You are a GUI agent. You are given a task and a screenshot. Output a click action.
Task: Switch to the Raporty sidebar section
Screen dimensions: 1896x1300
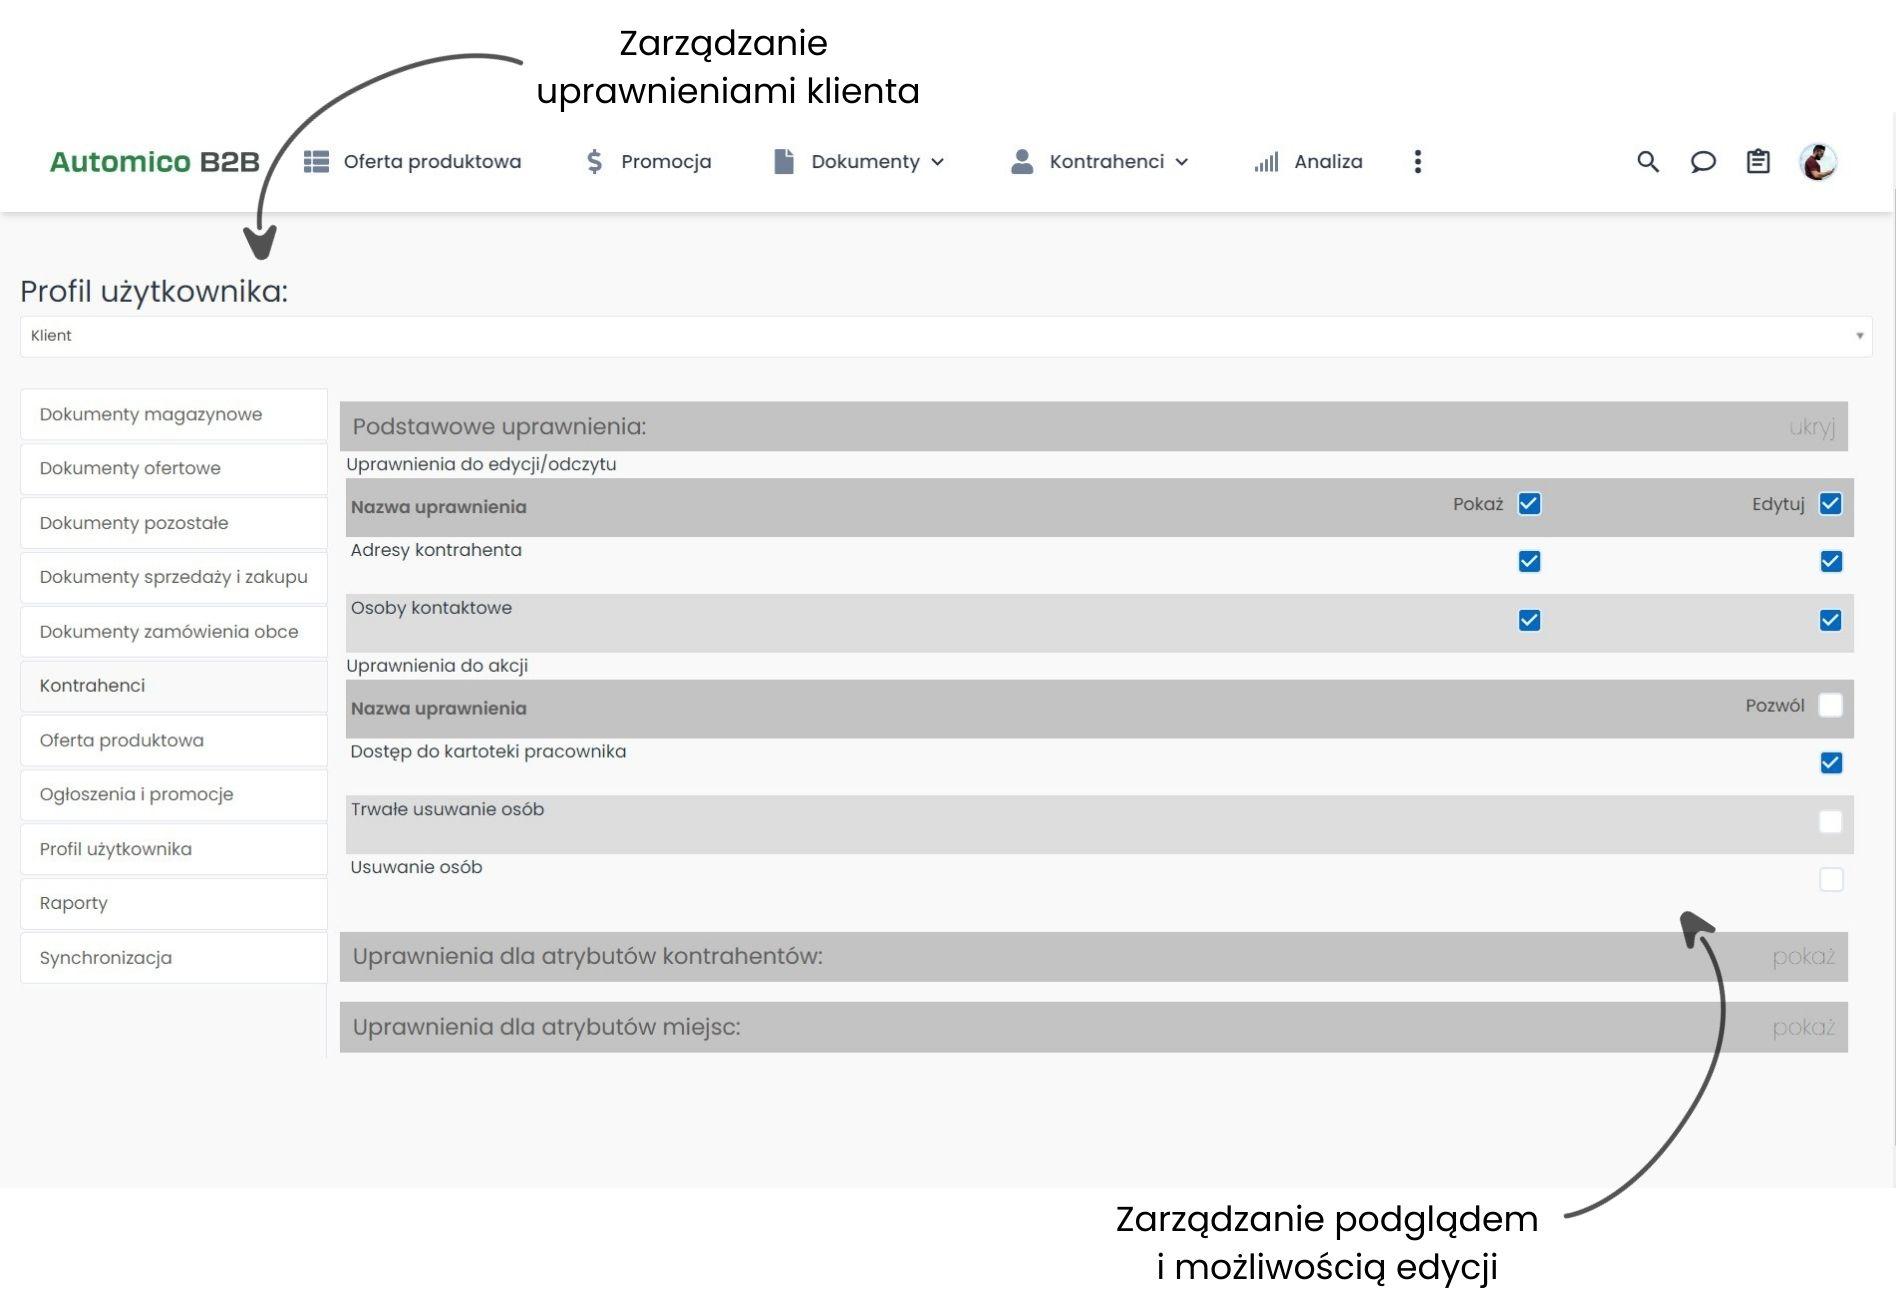[x=74, y=903]
